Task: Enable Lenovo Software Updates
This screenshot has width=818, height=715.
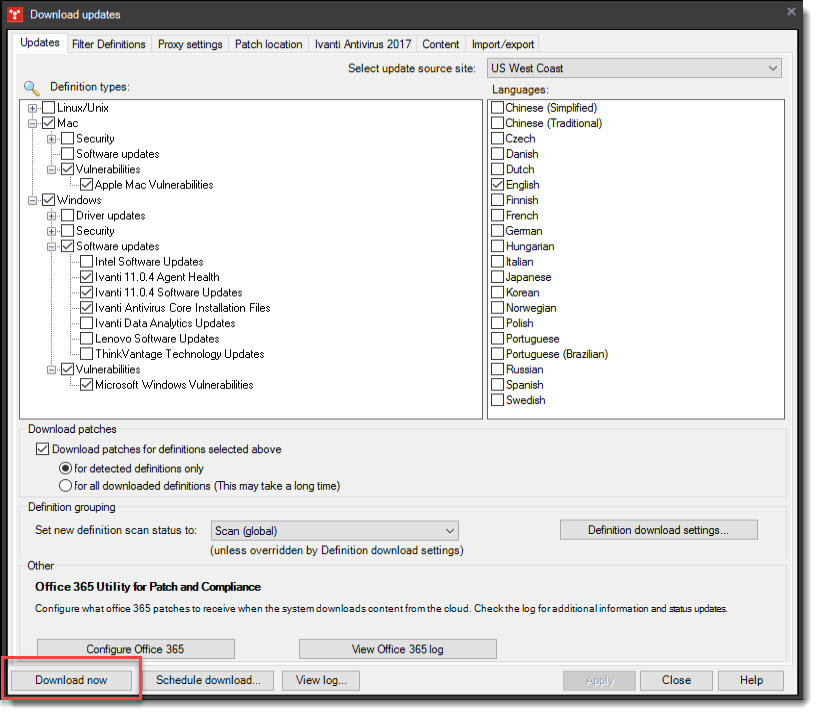Action: (87, 338)
